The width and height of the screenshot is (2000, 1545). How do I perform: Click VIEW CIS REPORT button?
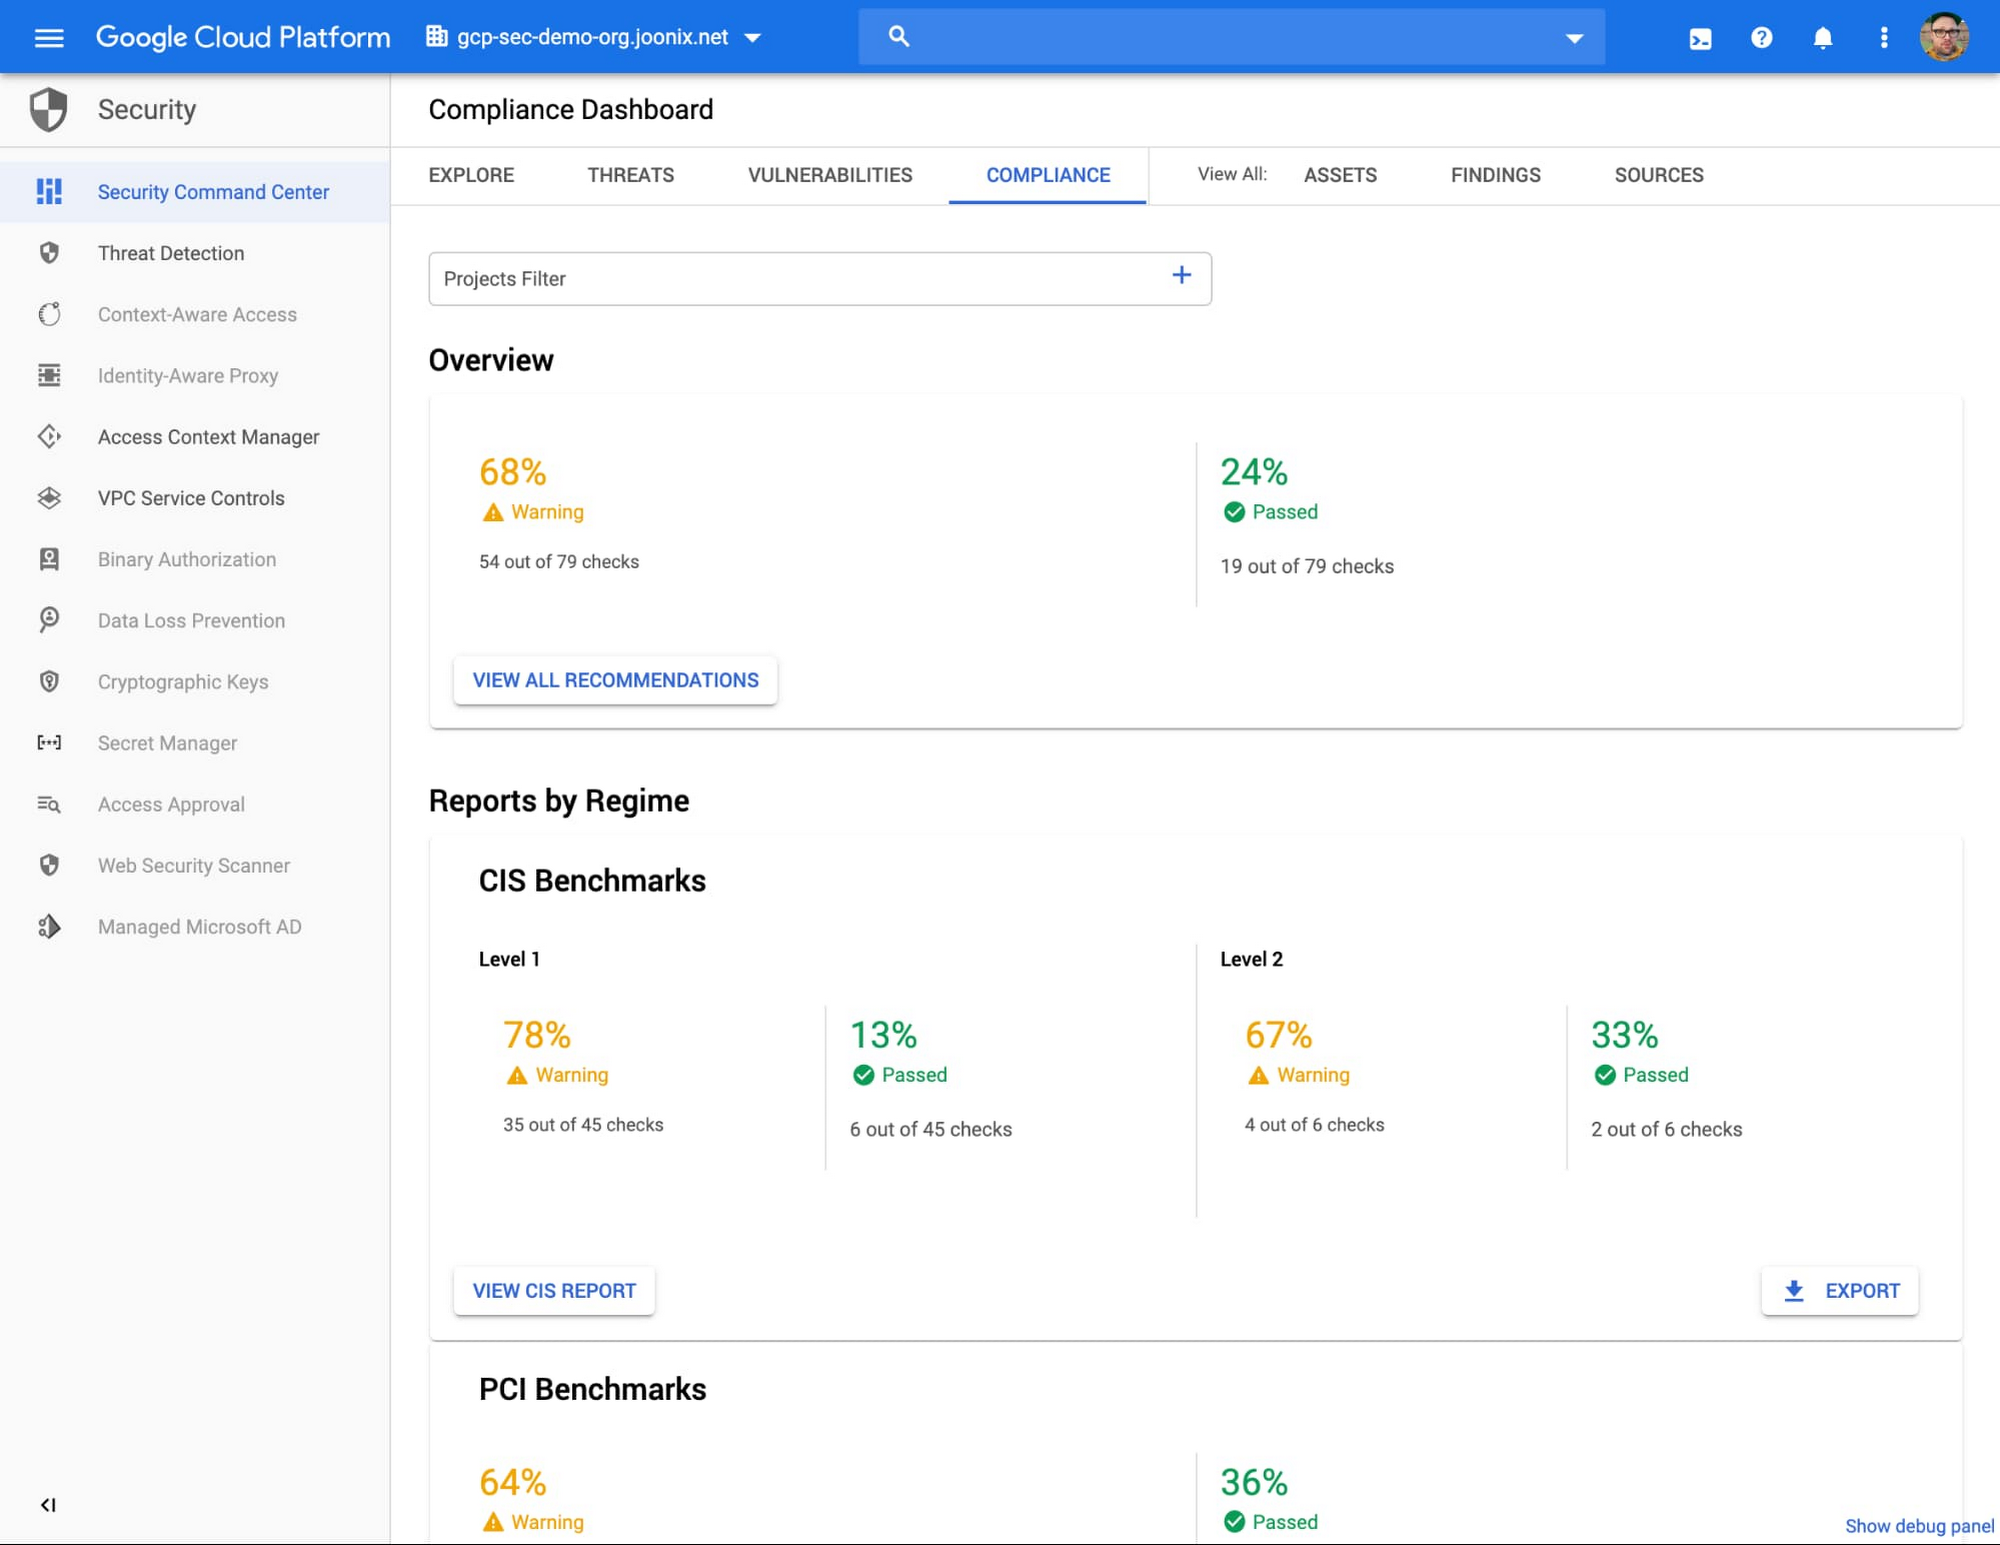pyautogui.click(x=555, y=1290)
